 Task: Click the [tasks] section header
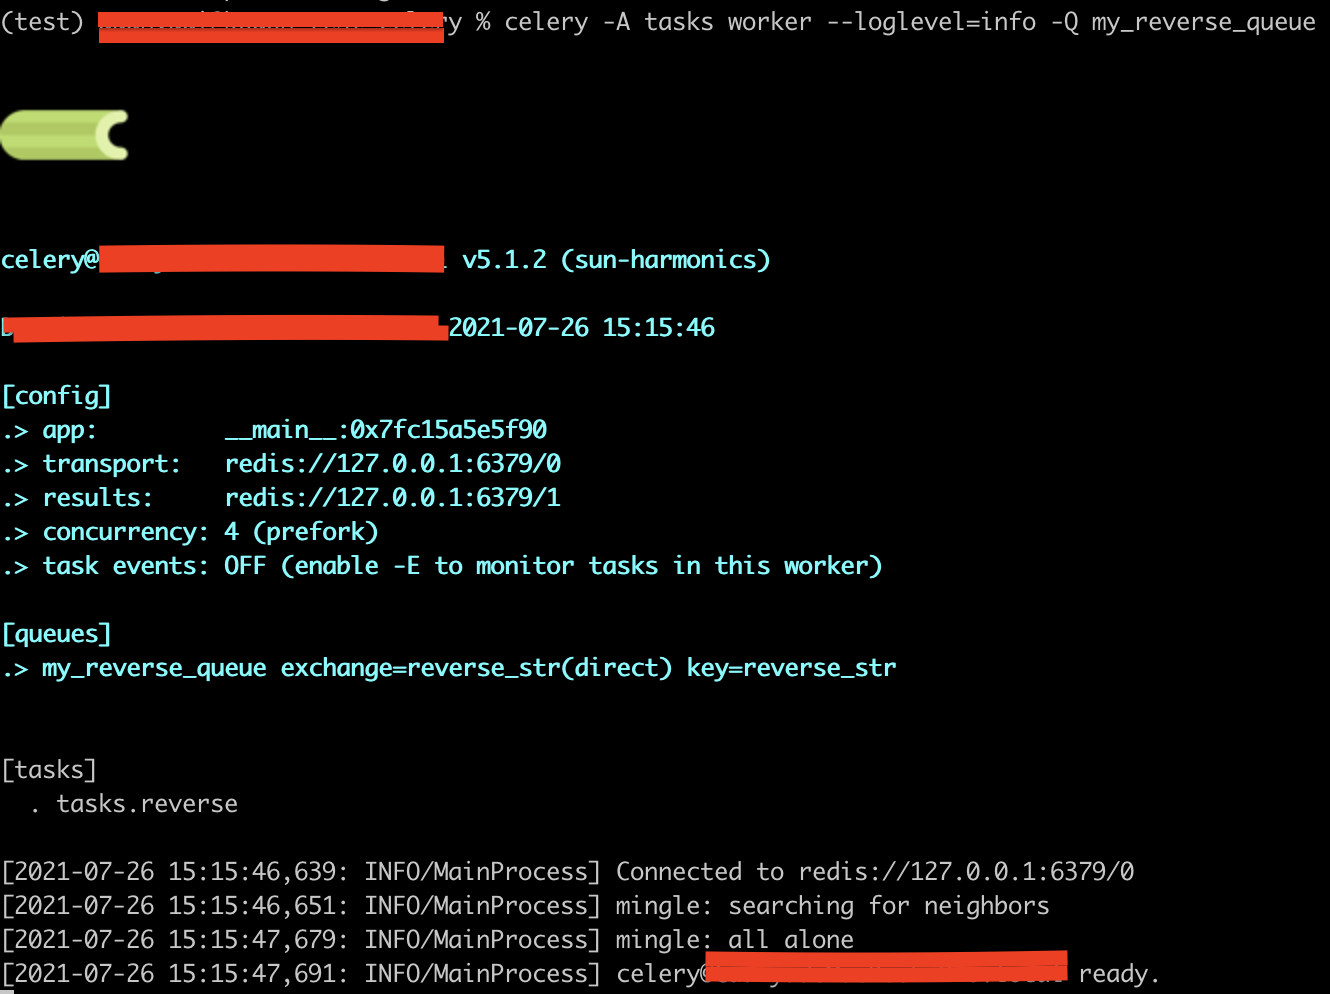[49, 769]
